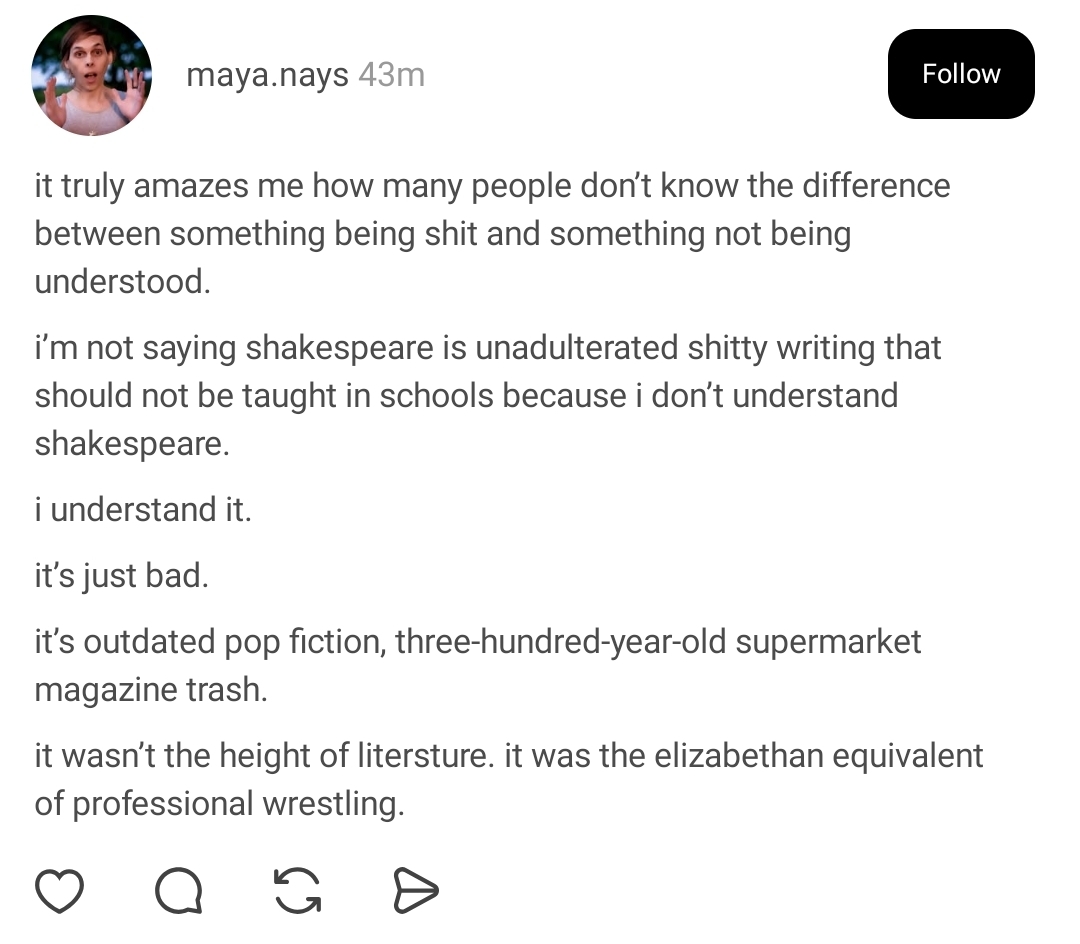Open the comment reply bubble icon
This screenshot has height=944, width=1080.
pyautogui.click(x=179, y=891)
